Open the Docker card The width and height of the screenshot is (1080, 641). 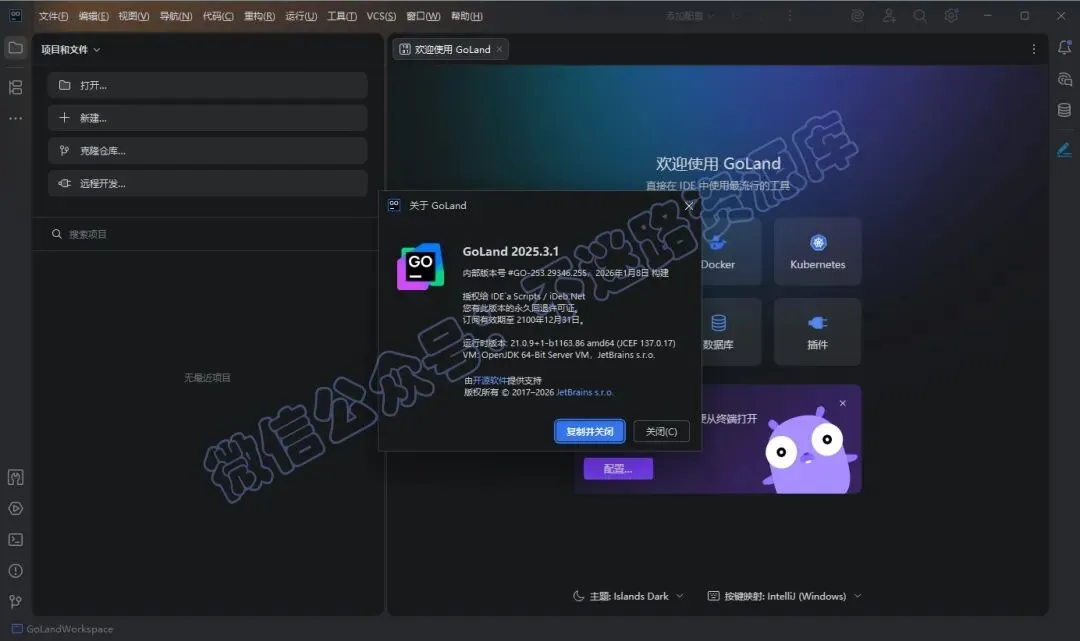tap(731, 251)
